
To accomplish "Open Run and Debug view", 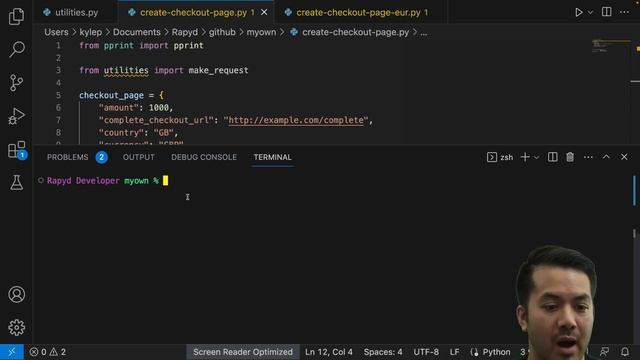I will point(16,116).
